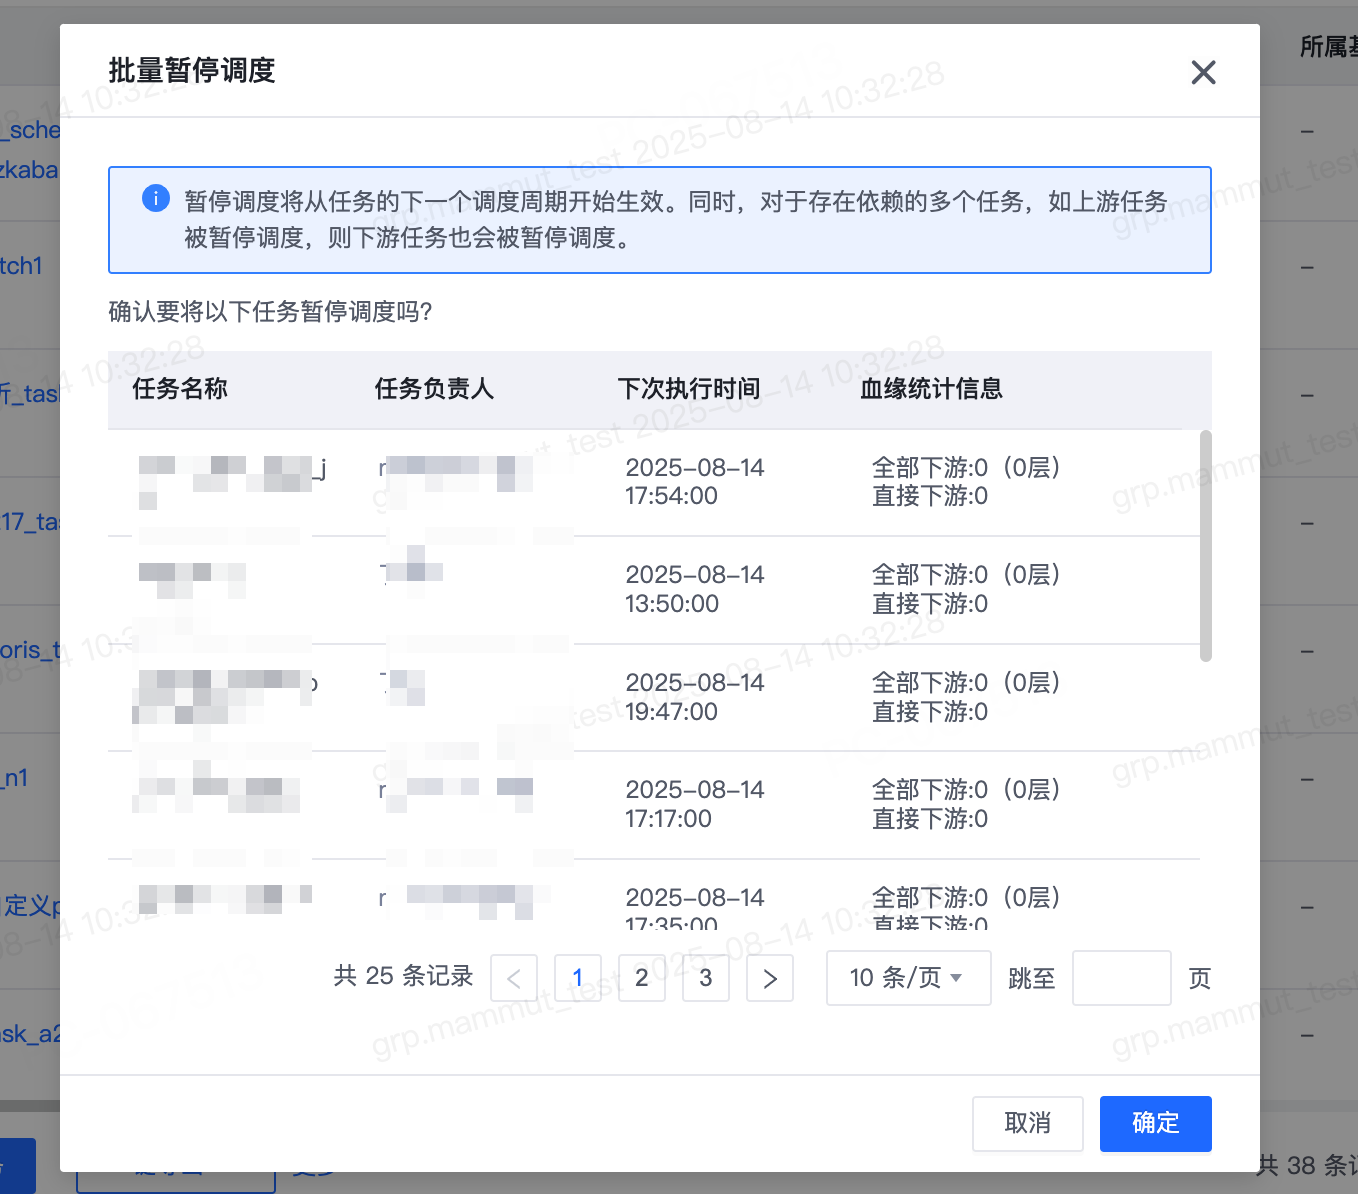Click the 任务负责人 column header
Image resolution: width=1358 pixels, height=1194 pixels.
(x=434, y=389)
